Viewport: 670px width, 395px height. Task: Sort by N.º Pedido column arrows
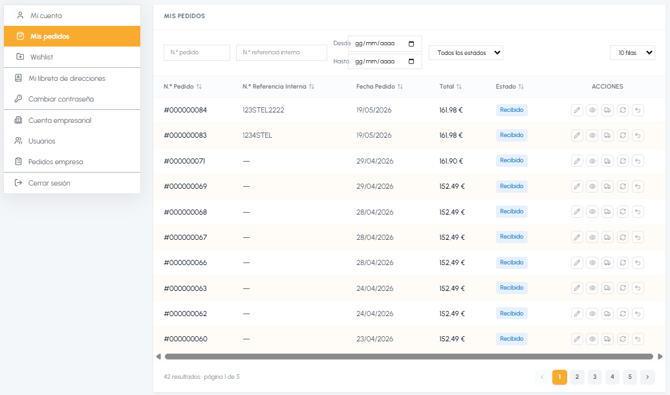pos(199,87)
